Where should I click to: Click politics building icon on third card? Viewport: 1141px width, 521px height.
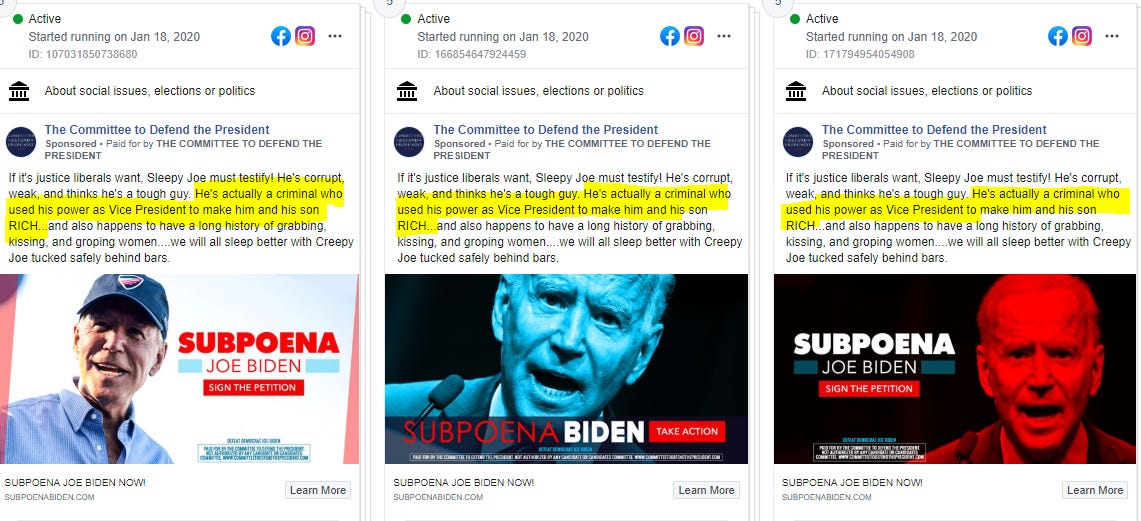(796, 91)
